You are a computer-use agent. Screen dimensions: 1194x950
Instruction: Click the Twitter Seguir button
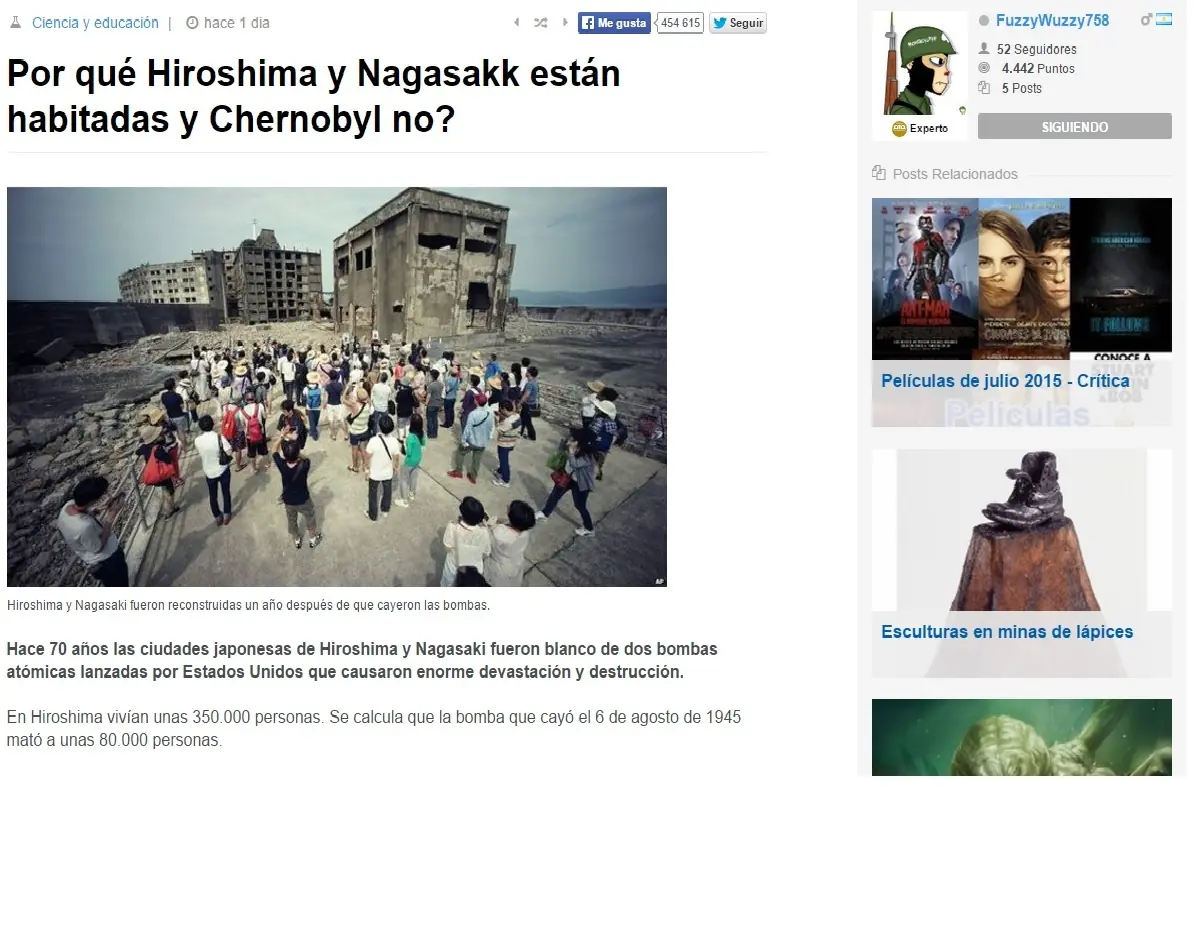pos(738,23)
